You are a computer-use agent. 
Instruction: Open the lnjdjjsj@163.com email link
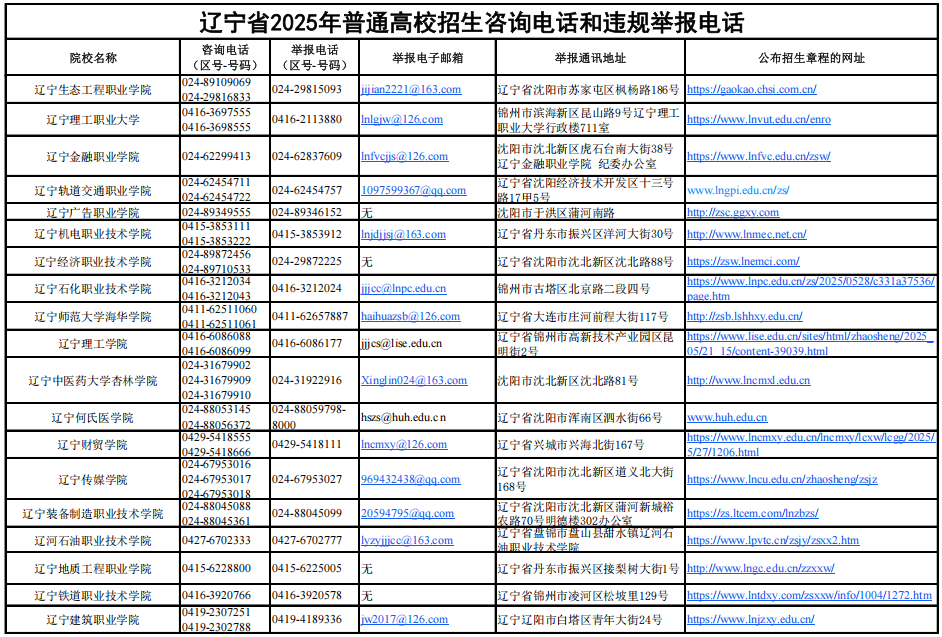(x=403, y=234)
